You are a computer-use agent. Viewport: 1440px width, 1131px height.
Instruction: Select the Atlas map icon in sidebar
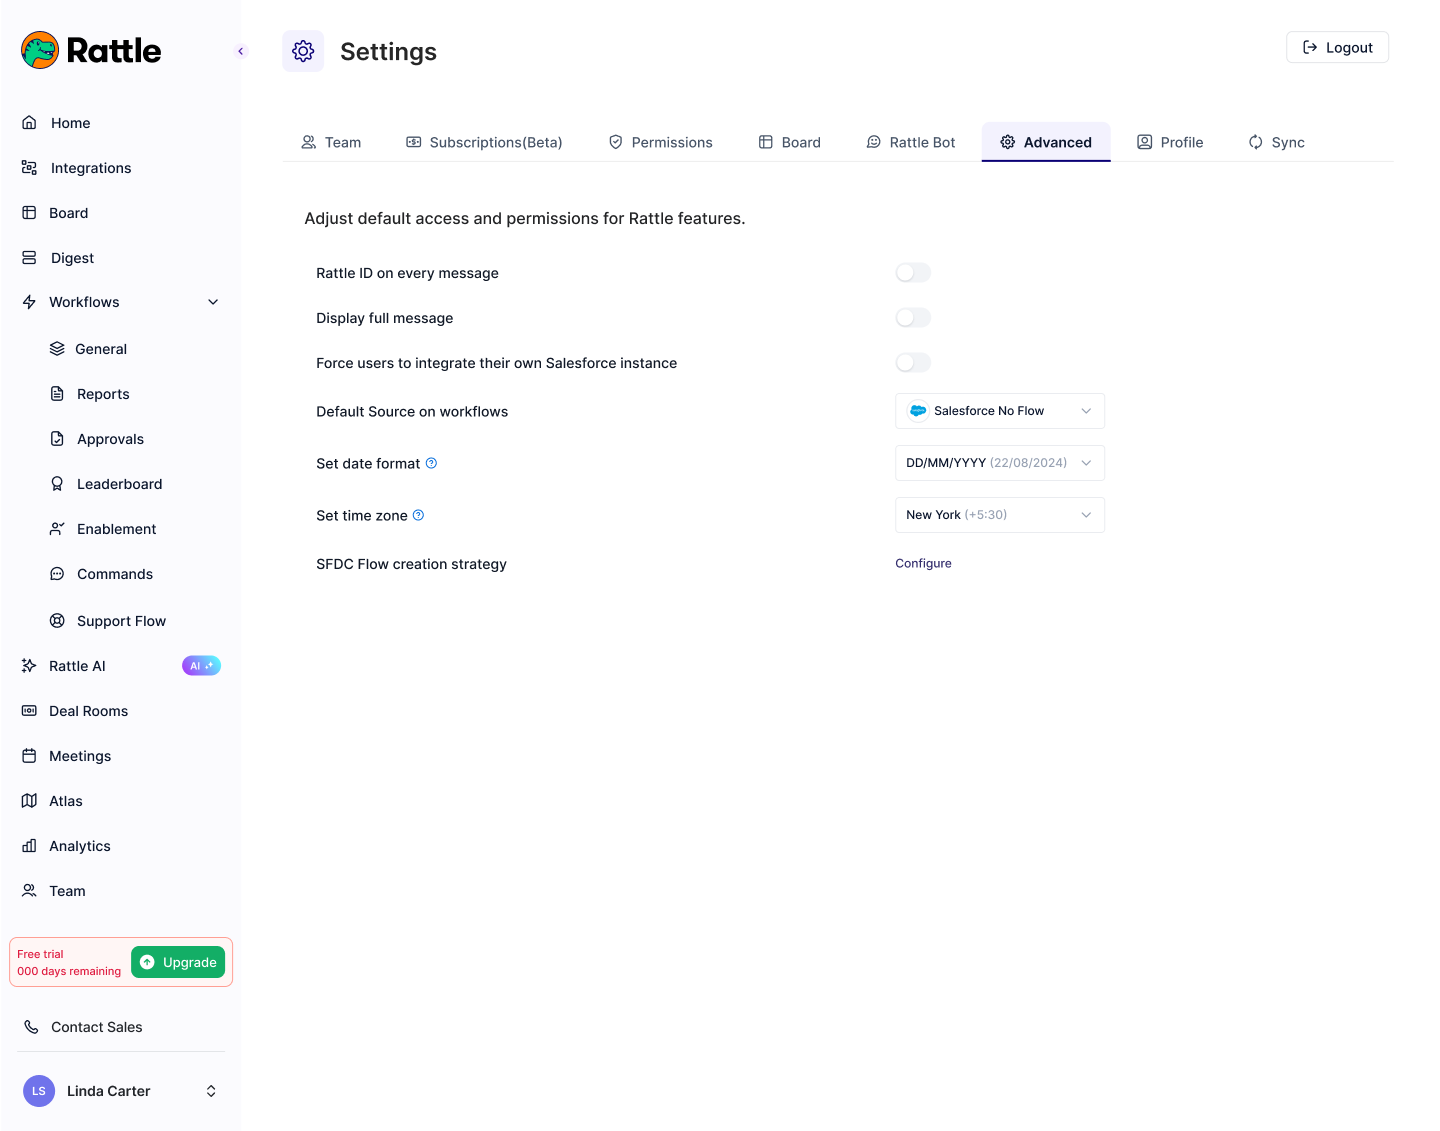(x=29, y=800)
